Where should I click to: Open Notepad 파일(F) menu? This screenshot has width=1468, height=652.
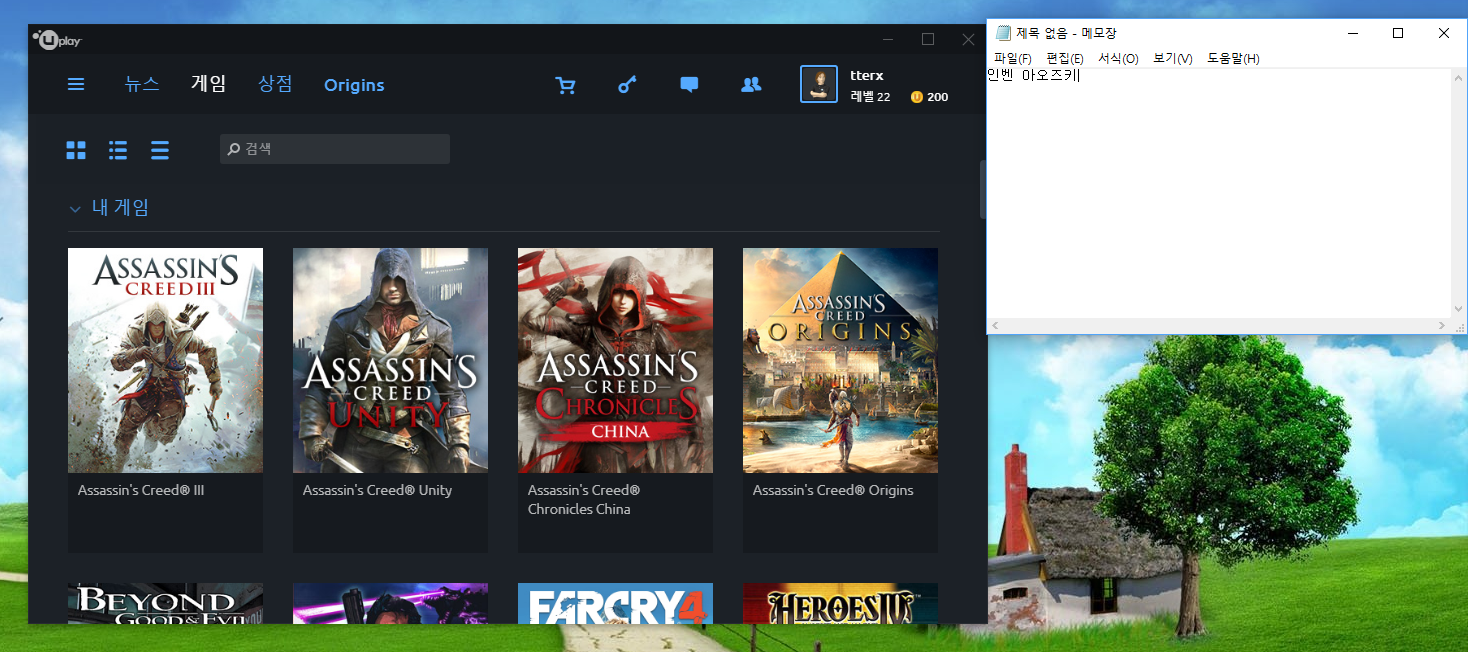click(x=1013, y=58)
